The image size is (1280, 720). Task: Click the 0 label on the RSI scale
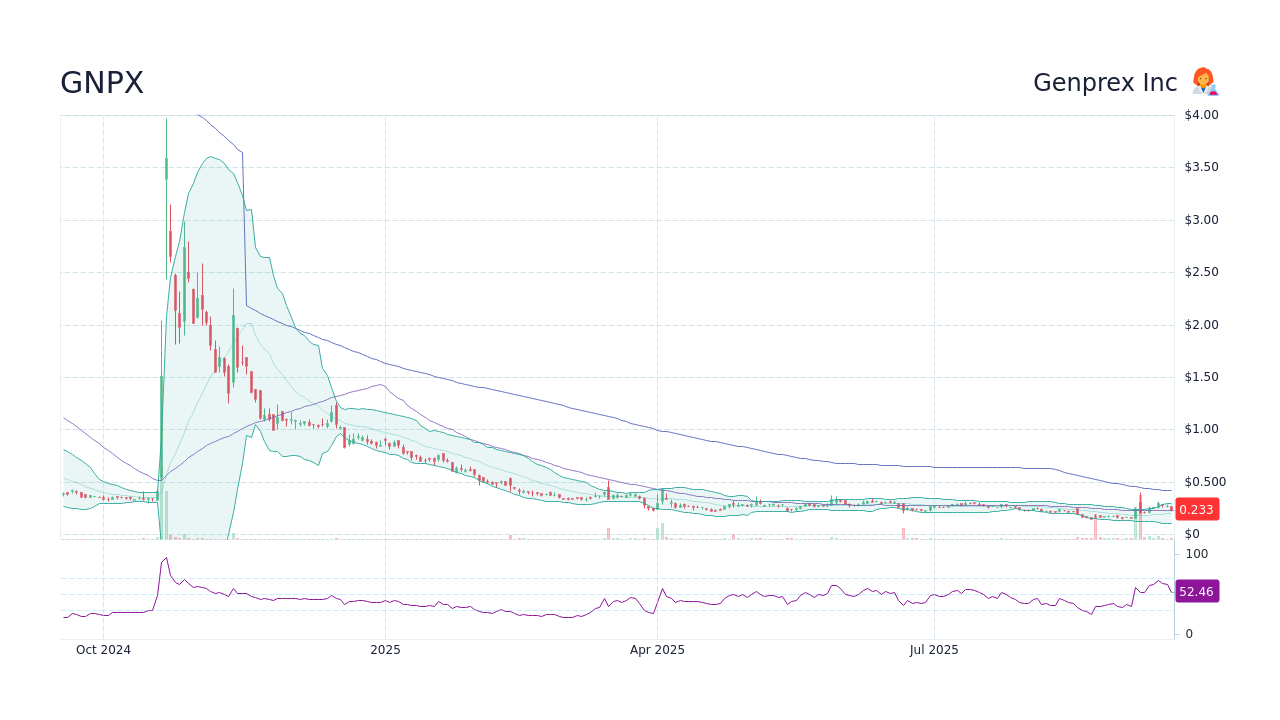[x=1188, y=633]
